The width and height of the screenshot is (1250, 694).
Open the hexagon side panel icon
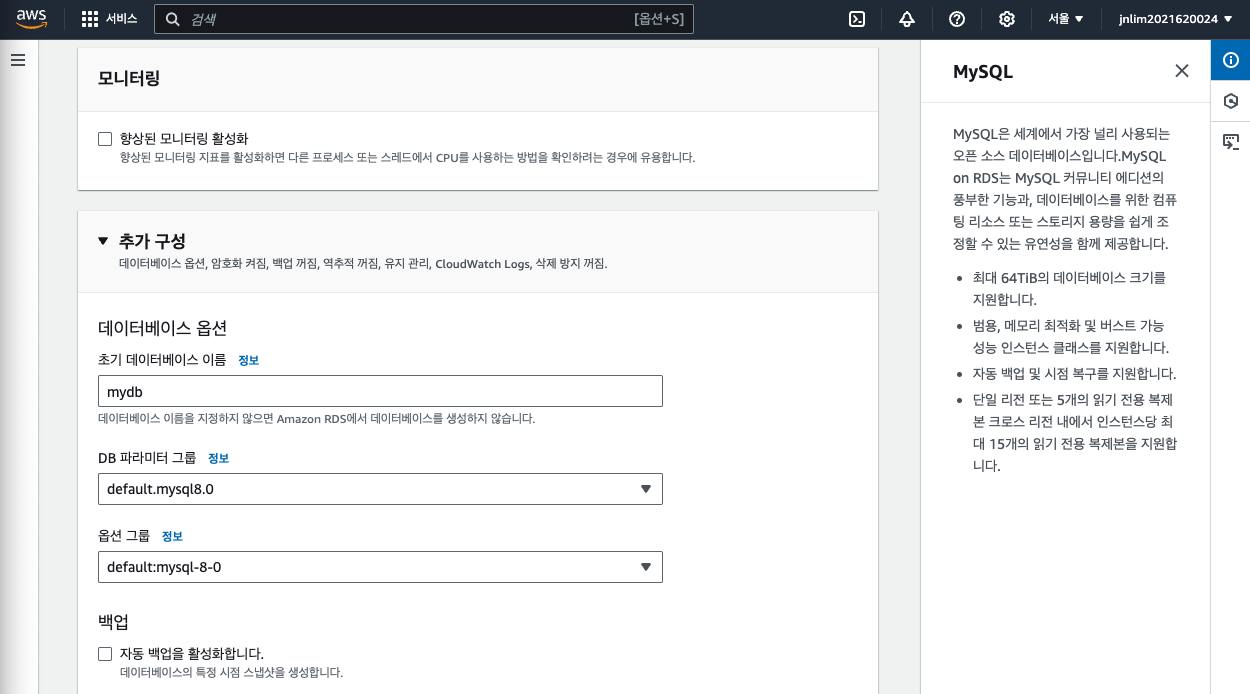(x=1231, y=101)
